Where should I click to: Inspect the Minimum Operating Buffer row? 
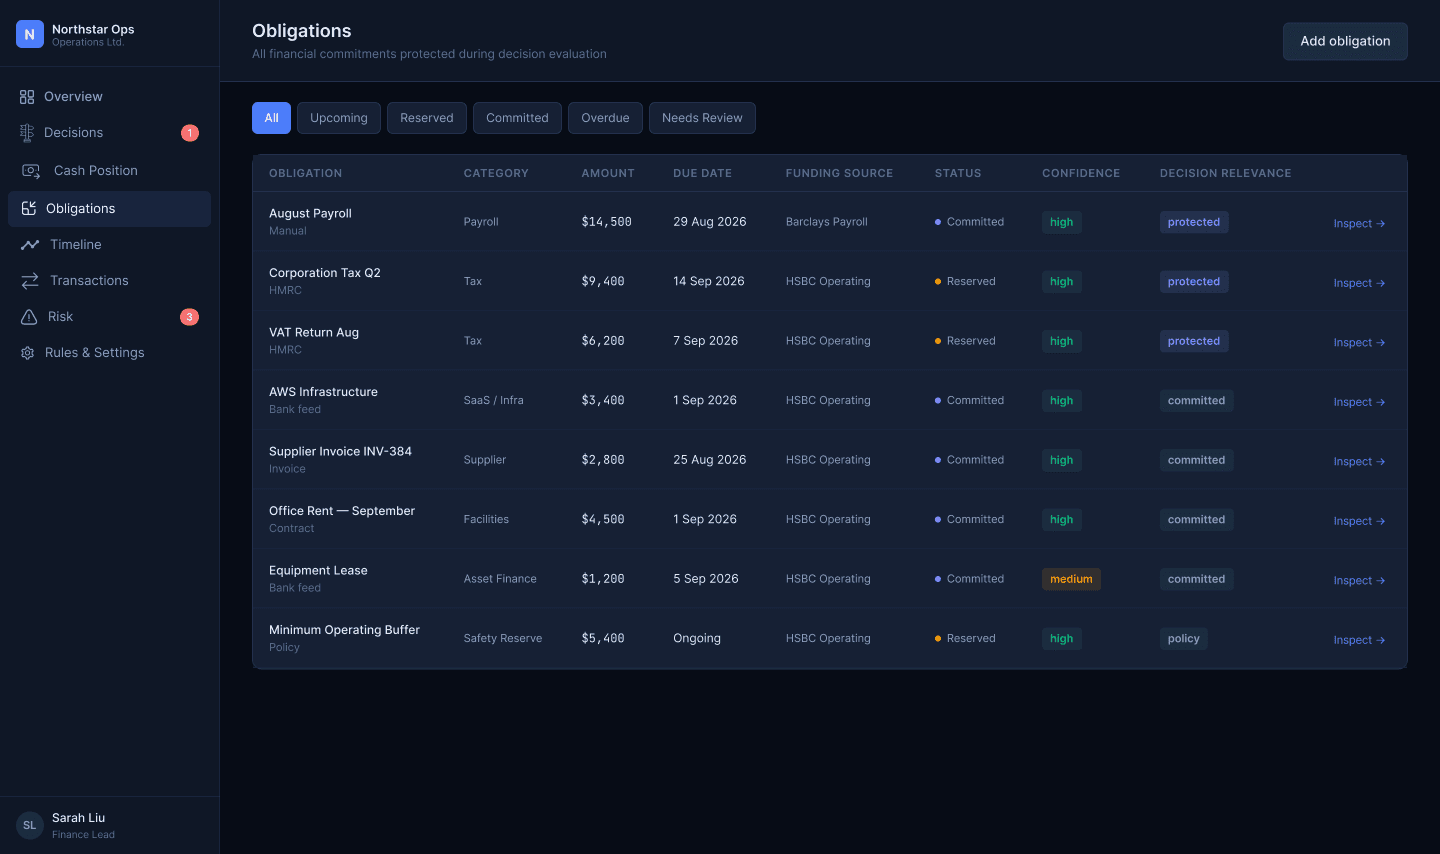pyautogui.click(x=1359, y=640)
